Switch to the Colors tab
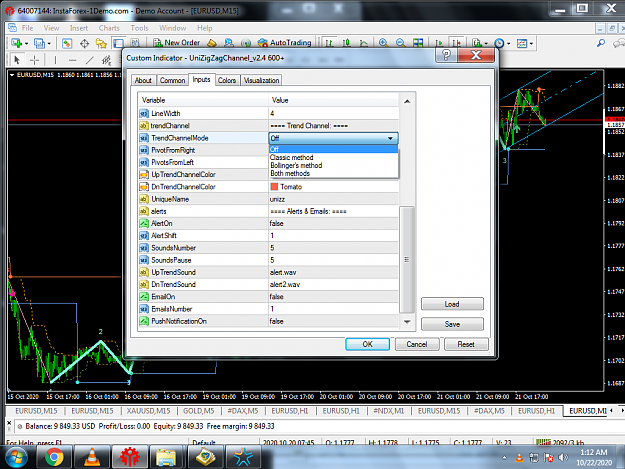The image size is (625, 469). click(227, 80)
